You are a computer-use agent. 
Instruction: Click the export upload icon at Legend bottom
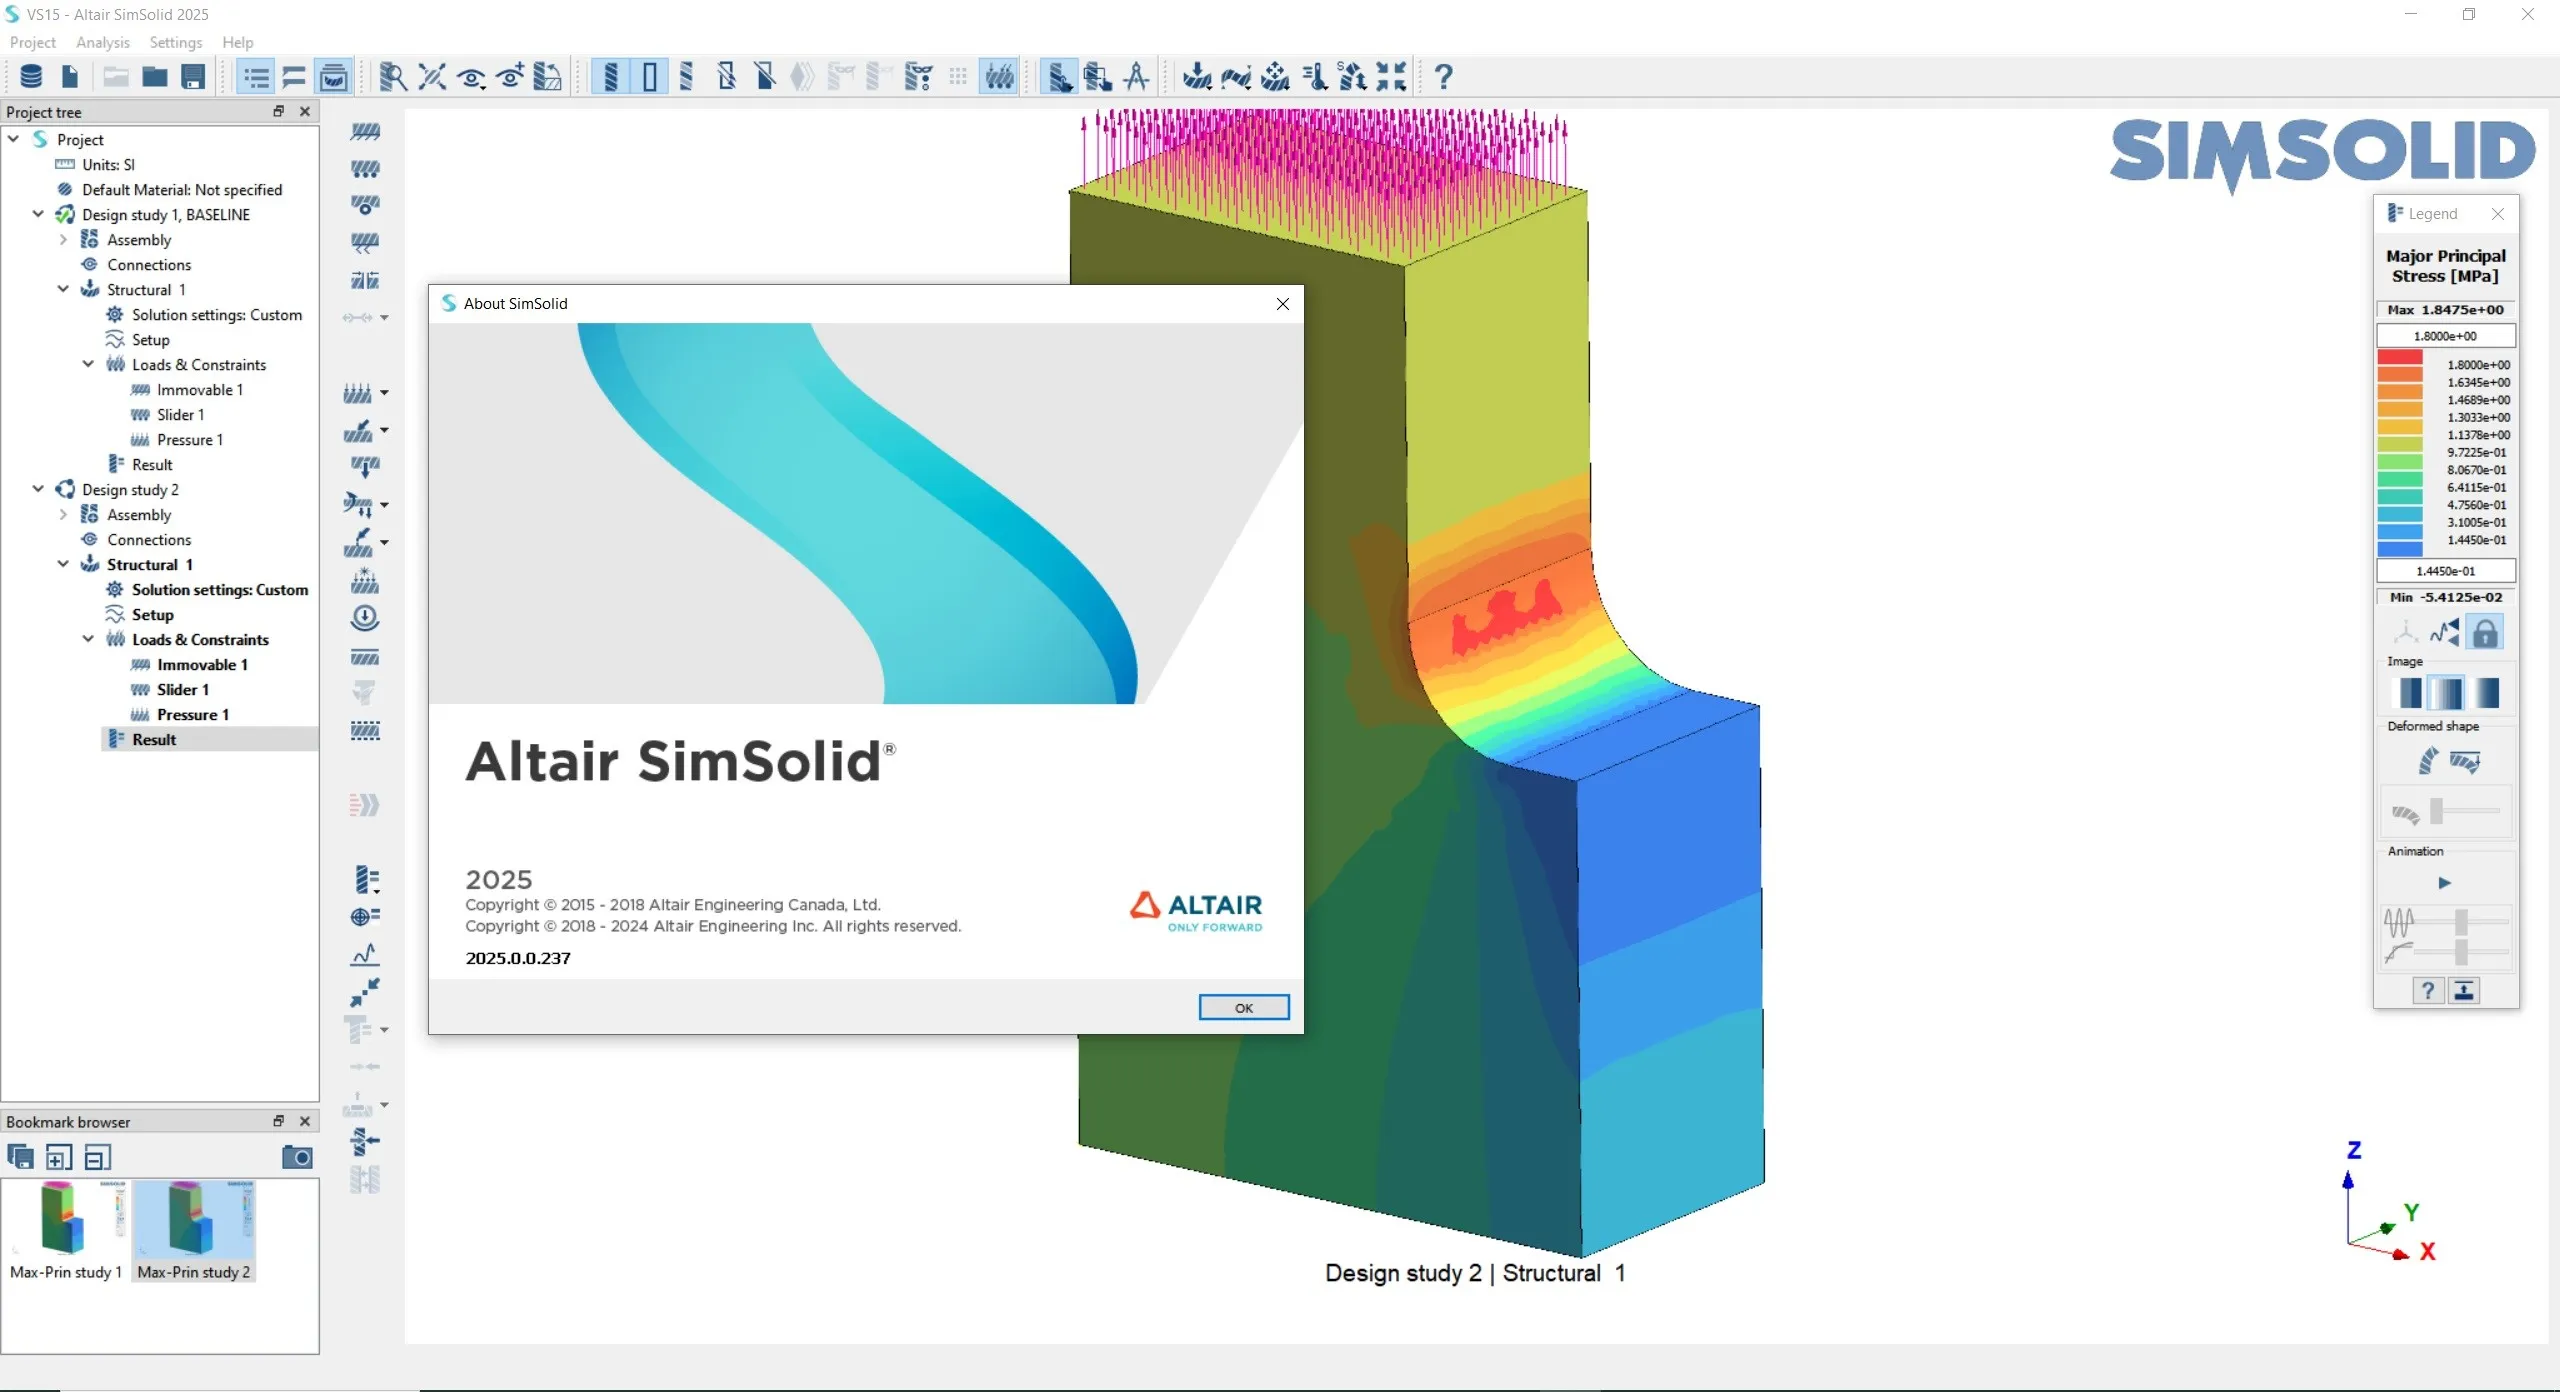[x=2464, y=990]
